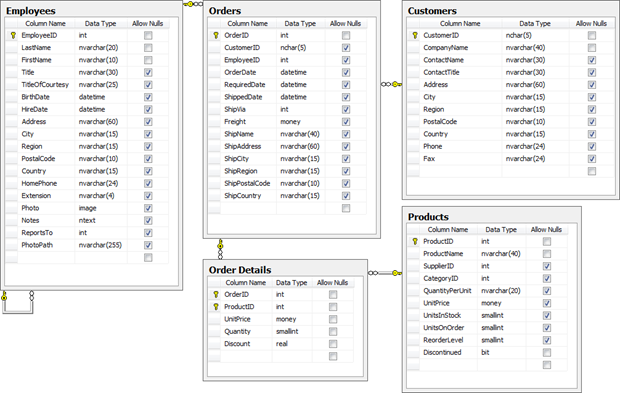Viewport: 620px width, 393px height.
Task: Click the real data type for Discount
Action: 282,344
